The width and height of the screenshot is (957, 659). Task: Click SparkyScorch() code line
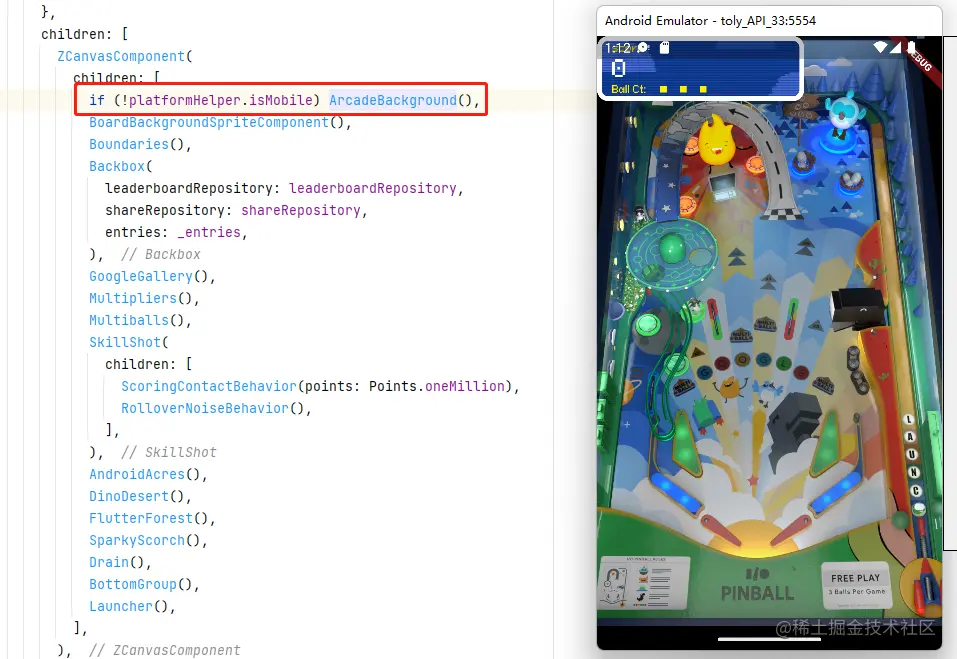click(148, 540)
